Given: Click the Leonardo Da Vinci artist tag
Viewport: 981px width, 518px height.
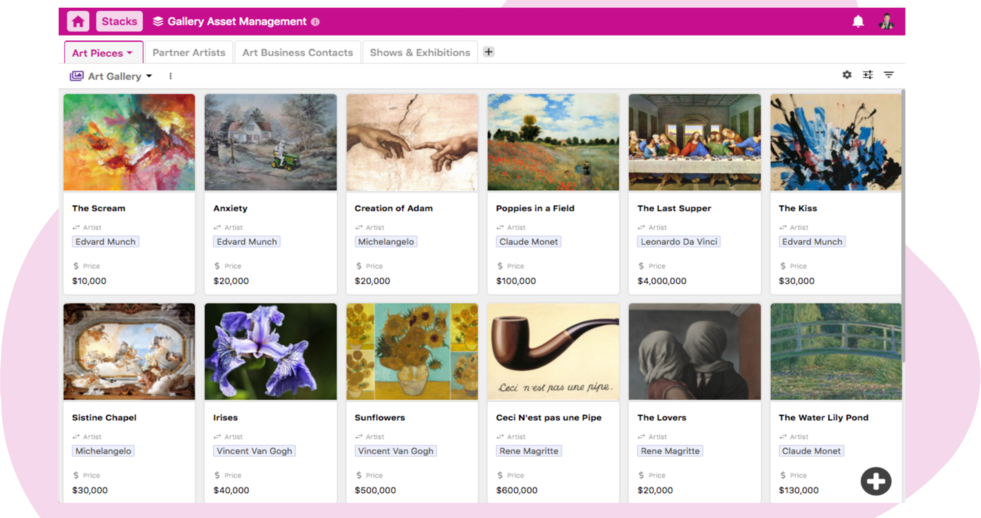Looking at the screenshot, I should pyautogui.click(x=679, y=241).
